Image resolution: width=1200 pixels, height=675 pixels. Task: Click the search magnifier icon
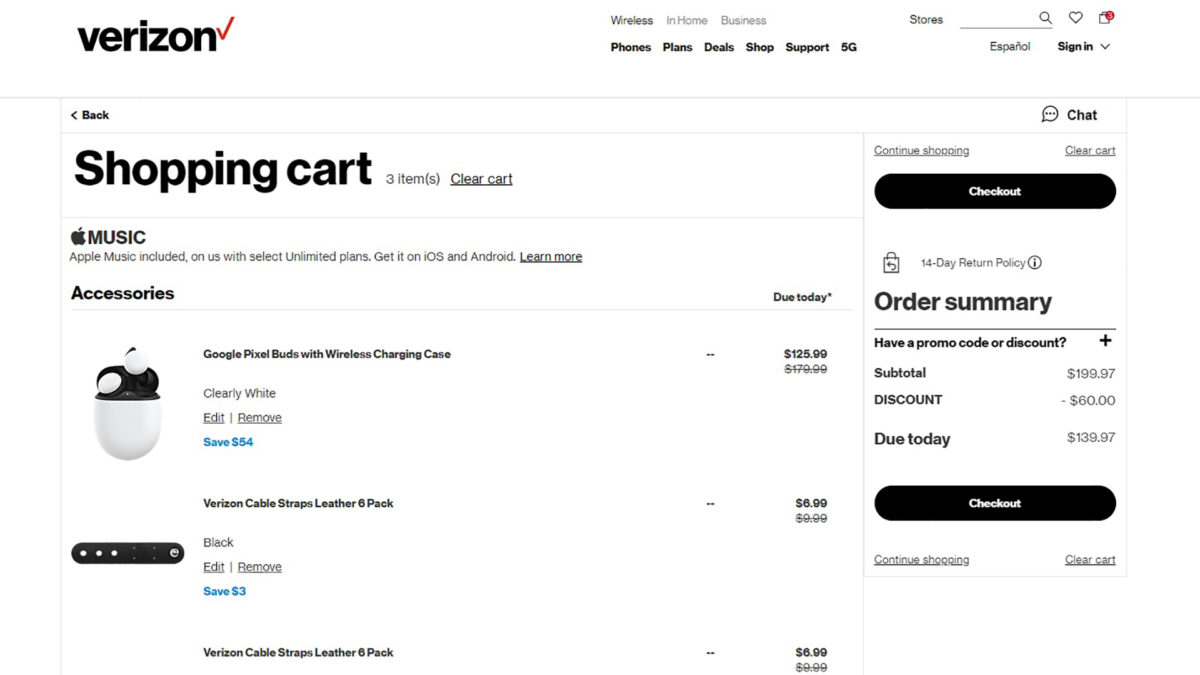click(x=1045, y=18)
